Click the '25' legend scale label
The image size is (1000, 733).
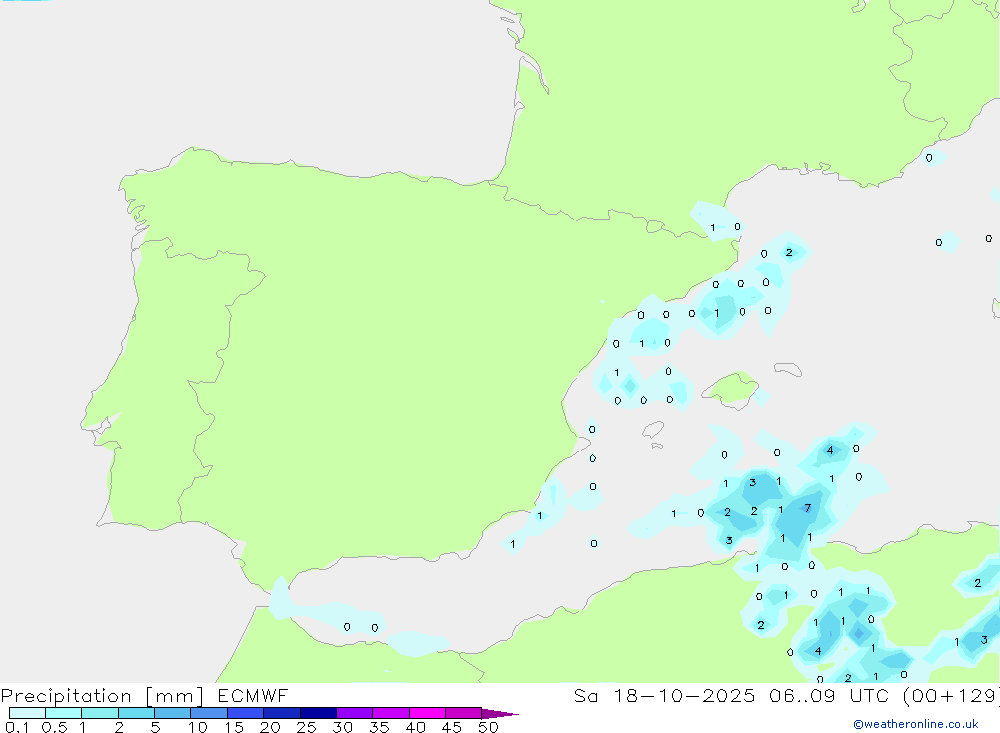(x=307, y=727)
